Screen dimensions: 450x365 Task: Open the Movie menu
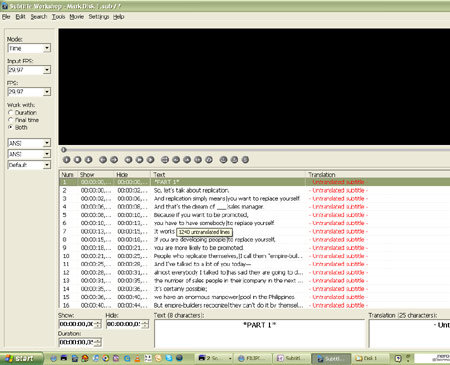(x=77, y=17)
